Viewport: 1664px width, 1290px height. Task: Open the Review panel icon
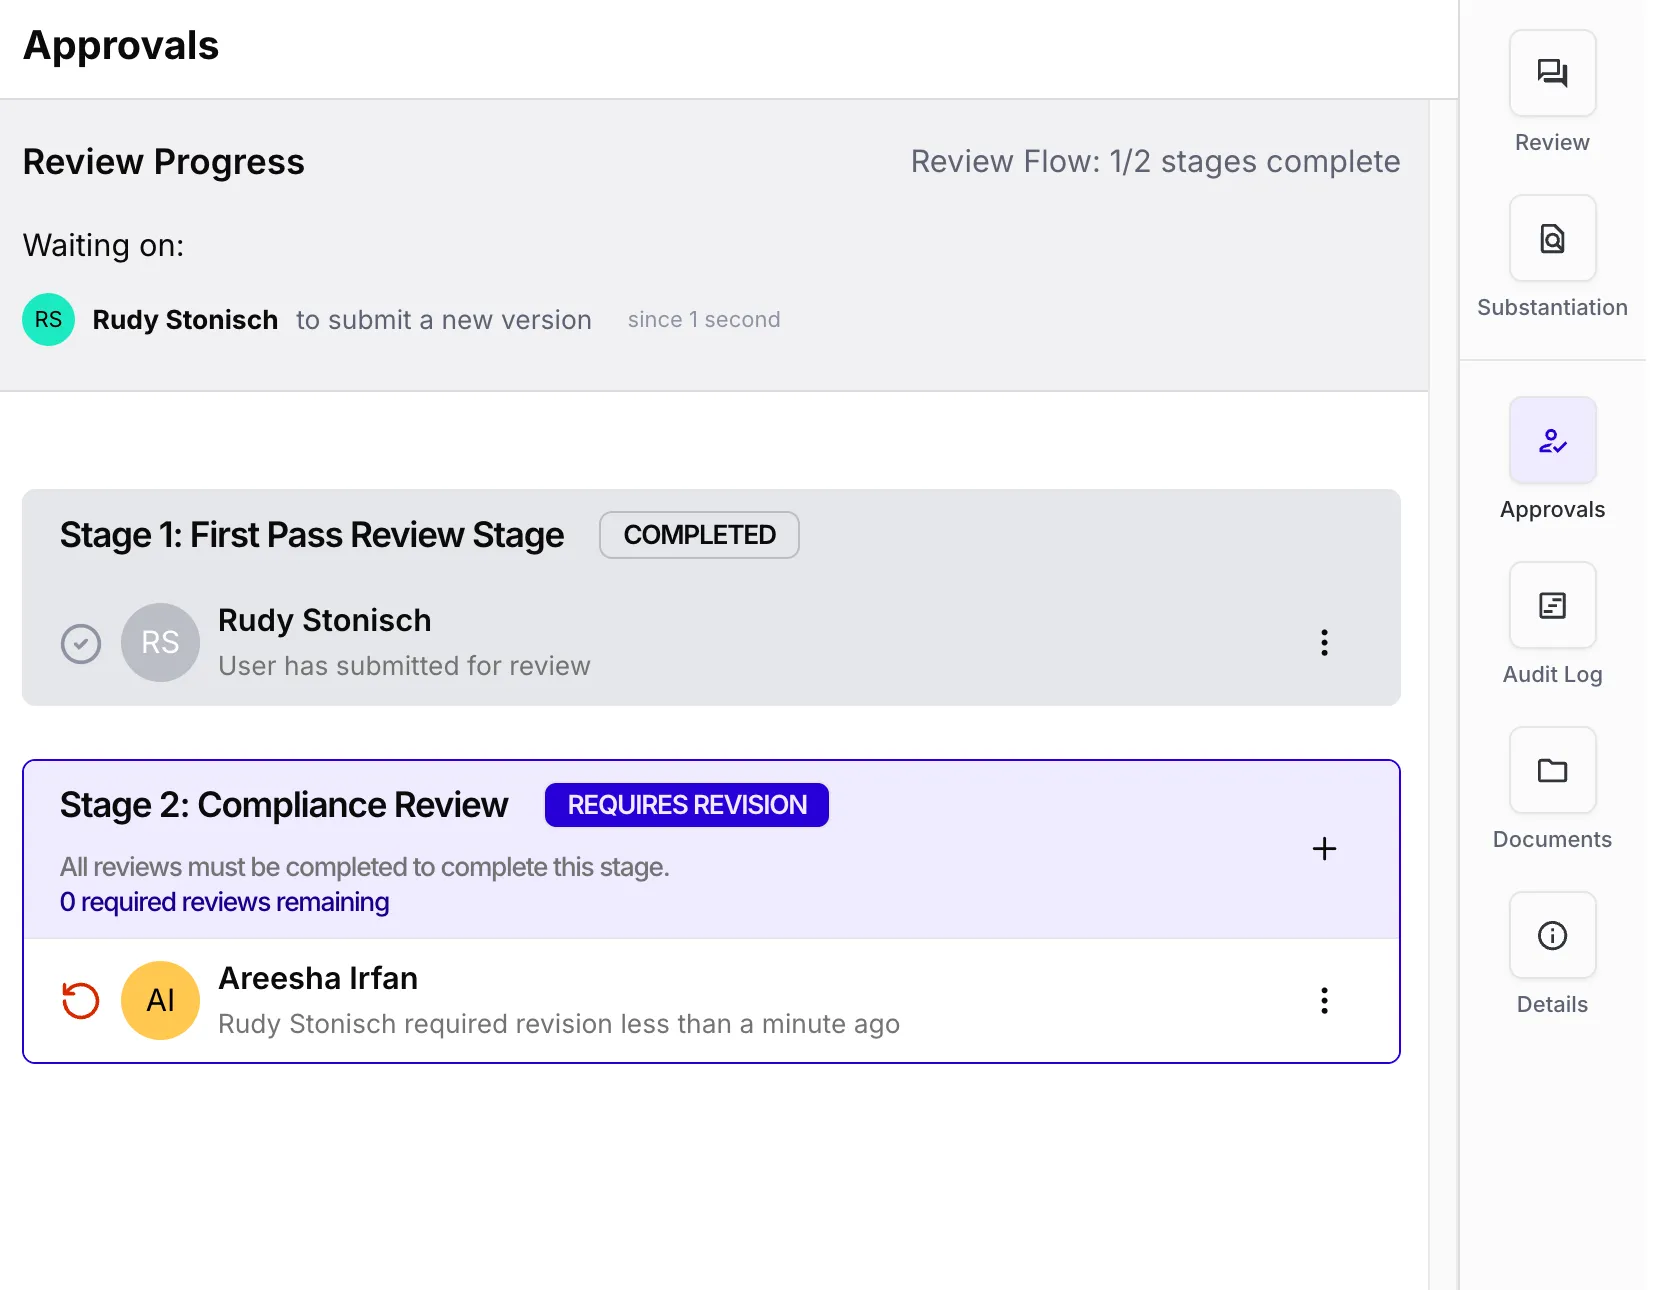pos(1552,73)
